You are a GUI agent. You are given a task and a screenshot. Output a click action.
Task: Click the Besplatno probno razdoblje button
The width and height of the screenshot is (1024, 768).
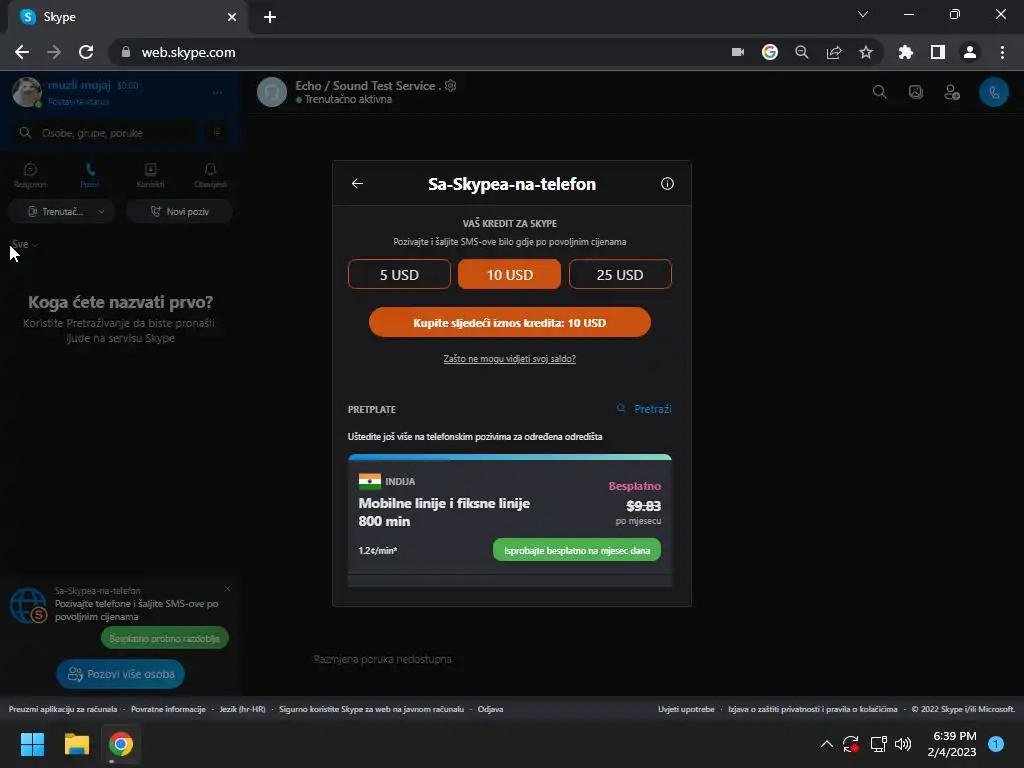coord(165,638)
